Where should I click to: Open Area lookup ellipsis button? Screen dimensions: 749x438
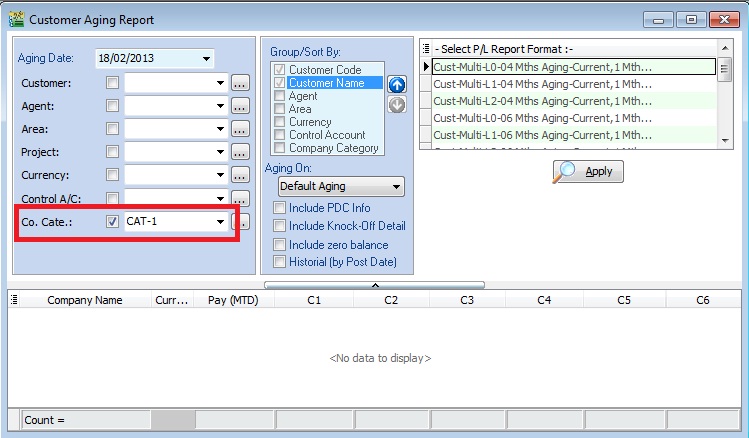click(x=240, y=129)
